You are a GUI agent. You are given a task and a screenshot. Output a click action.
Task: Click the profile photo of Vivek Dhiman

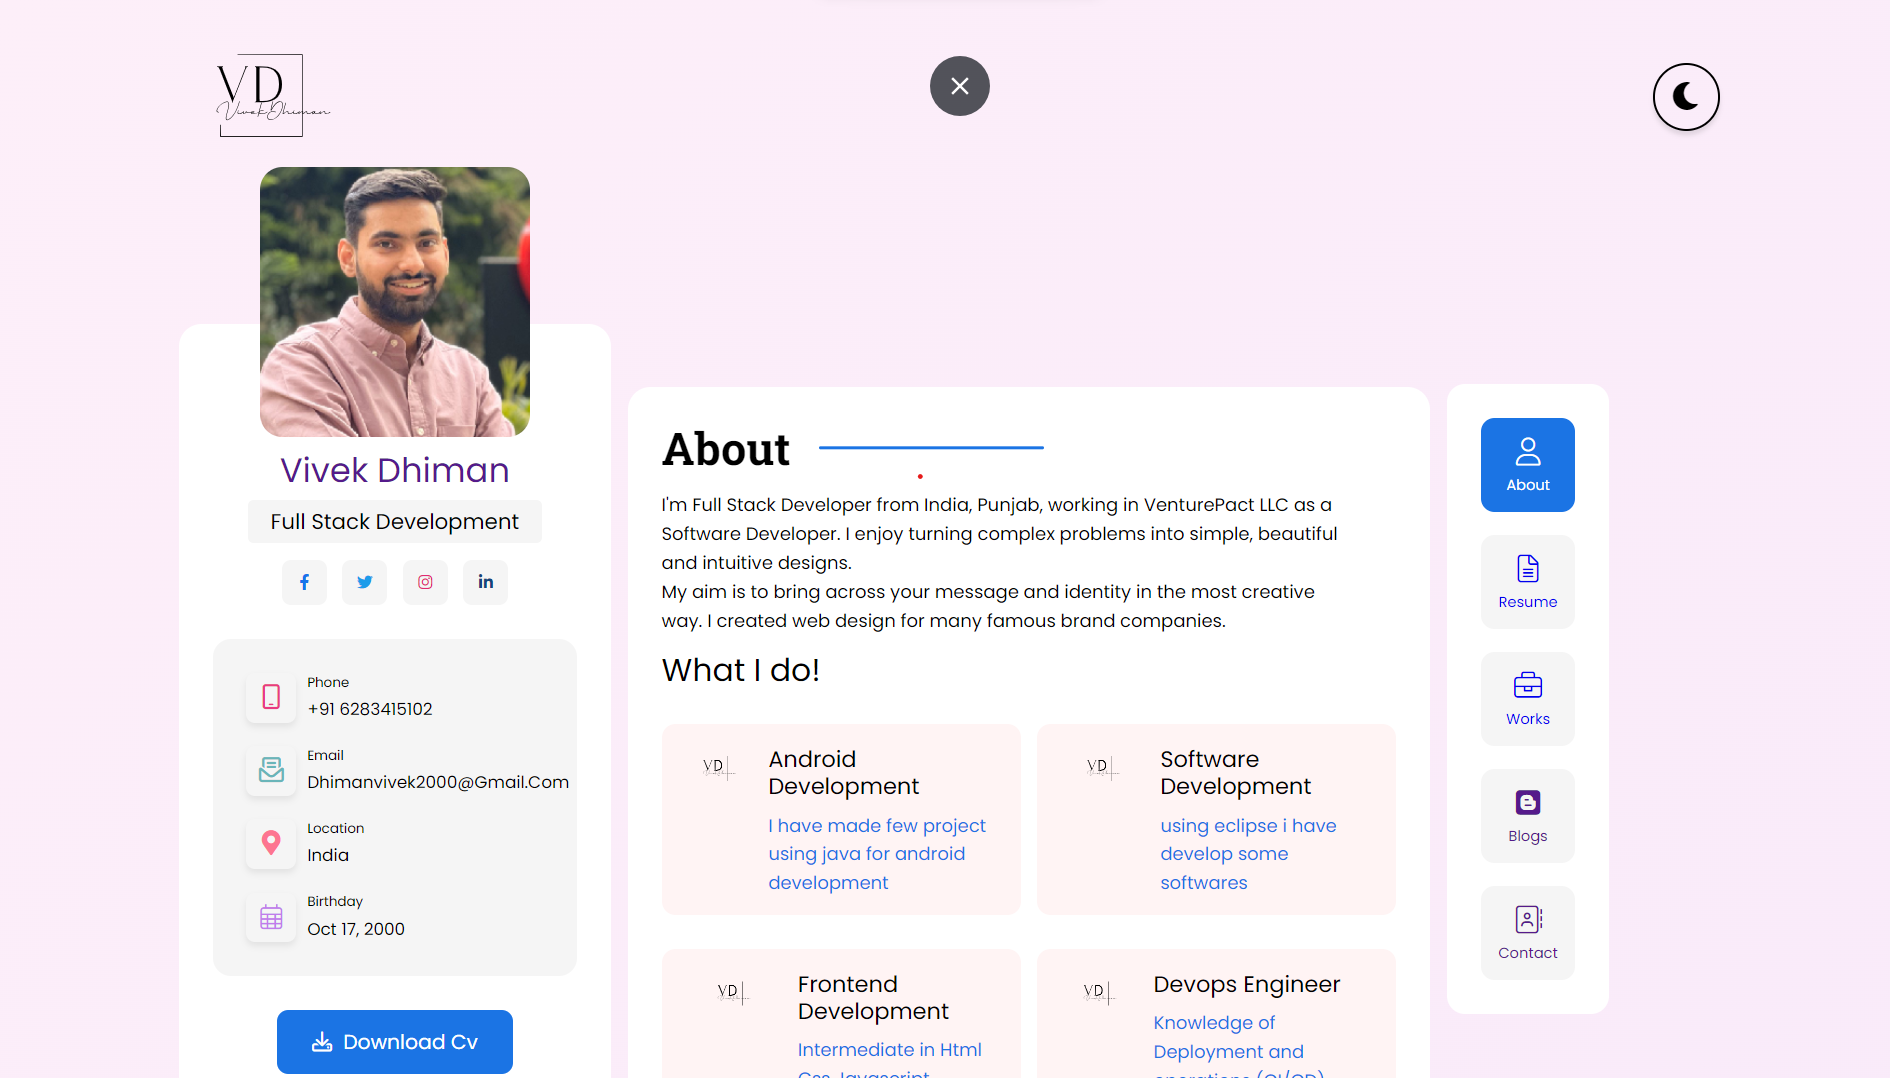coord(395,302)
